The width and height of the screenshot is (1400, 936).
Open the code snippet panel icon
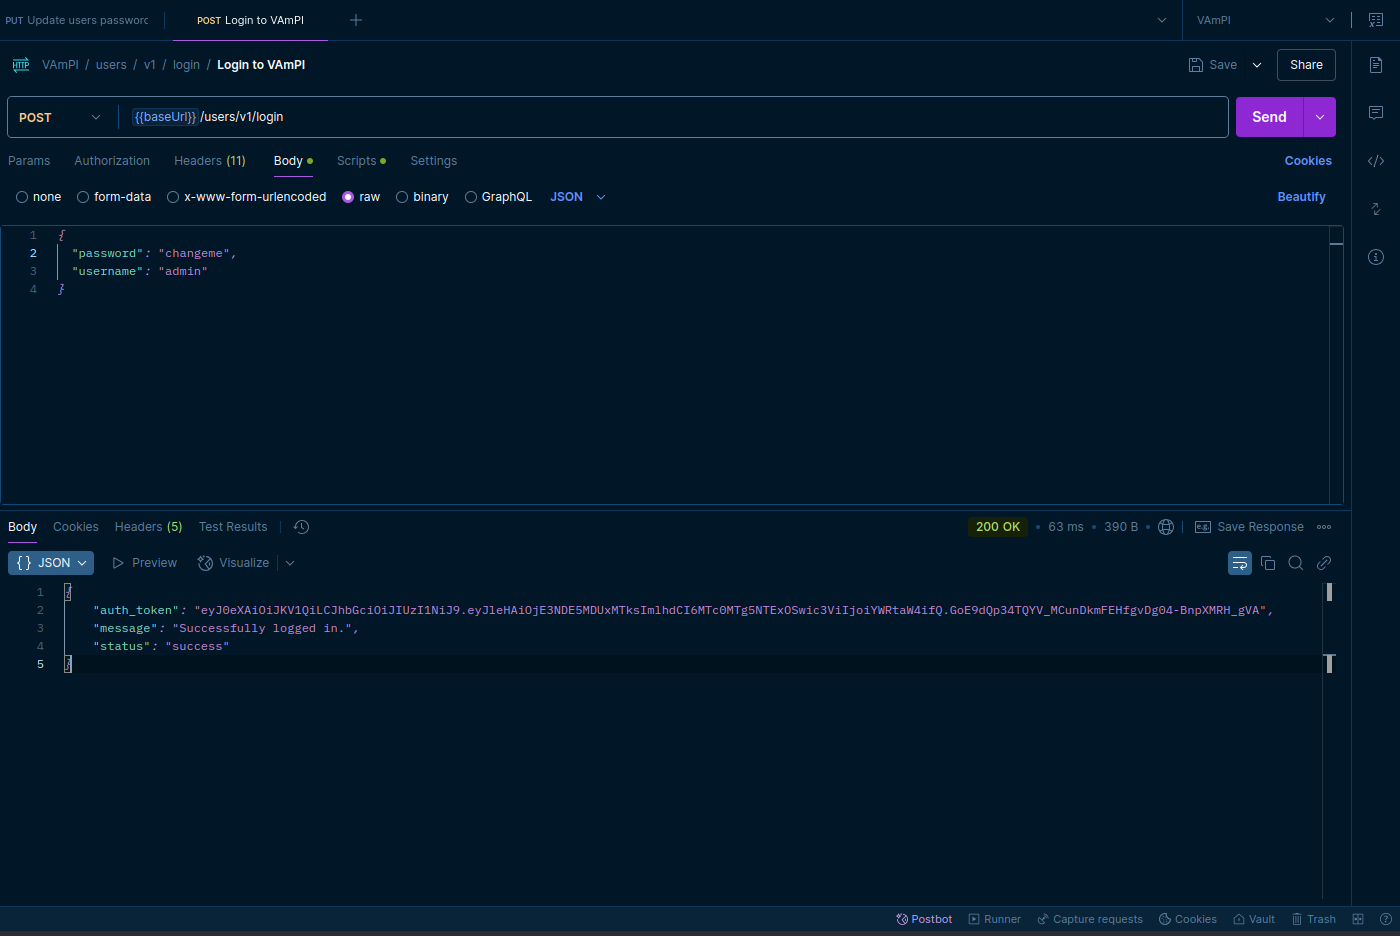pyautogui.click(x=1376, y=161)
